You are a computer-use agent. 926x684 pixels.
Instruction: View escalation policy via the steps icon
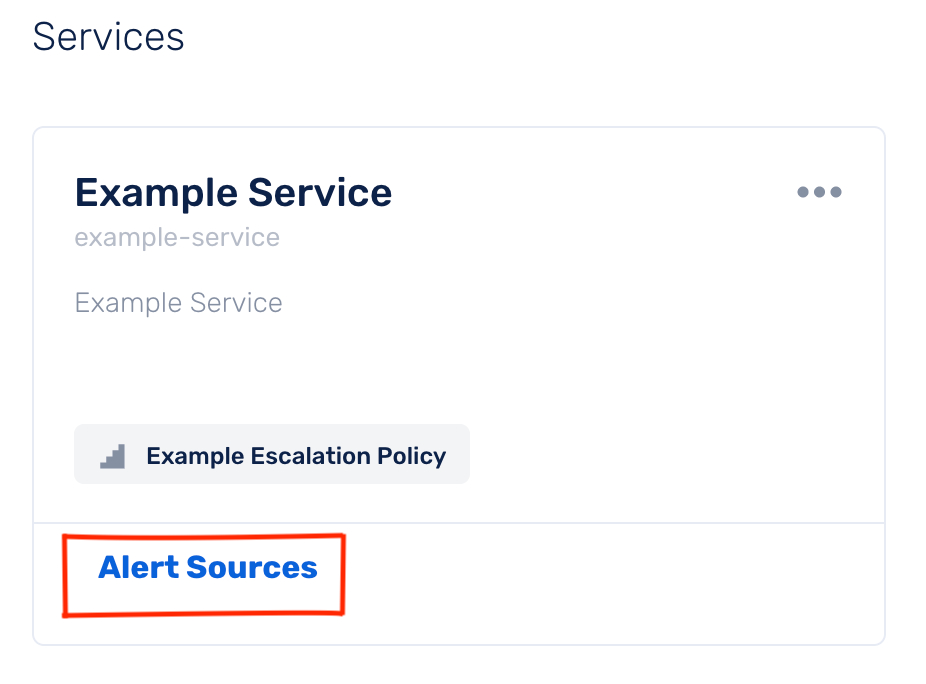pyautogui.click(x=112, y=457)
